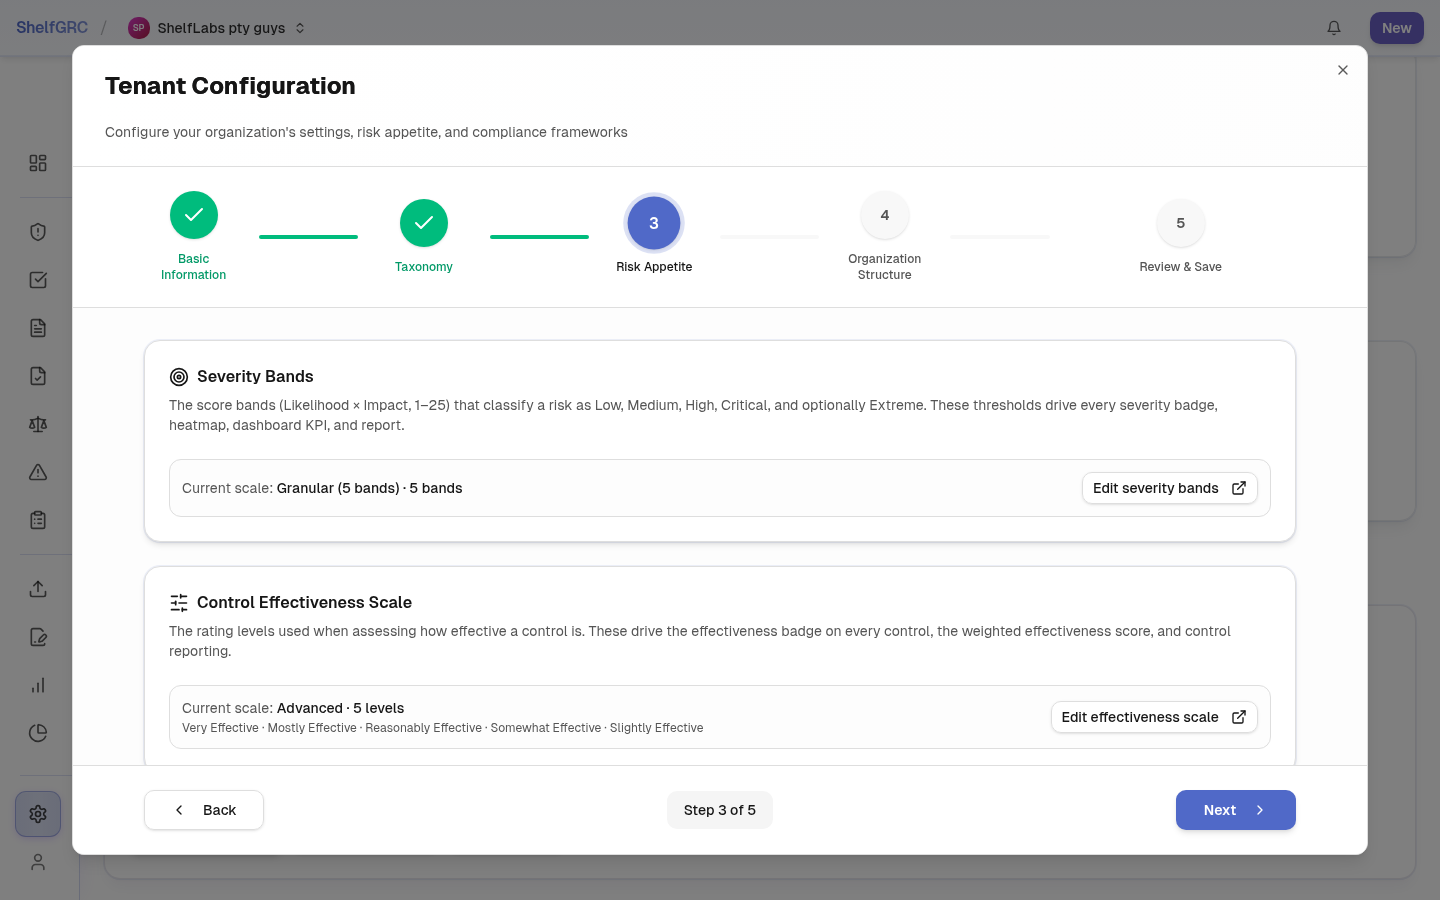
Task: Click Edit severity bands button
Action: pyautogui.click(x=1170, y=488)
